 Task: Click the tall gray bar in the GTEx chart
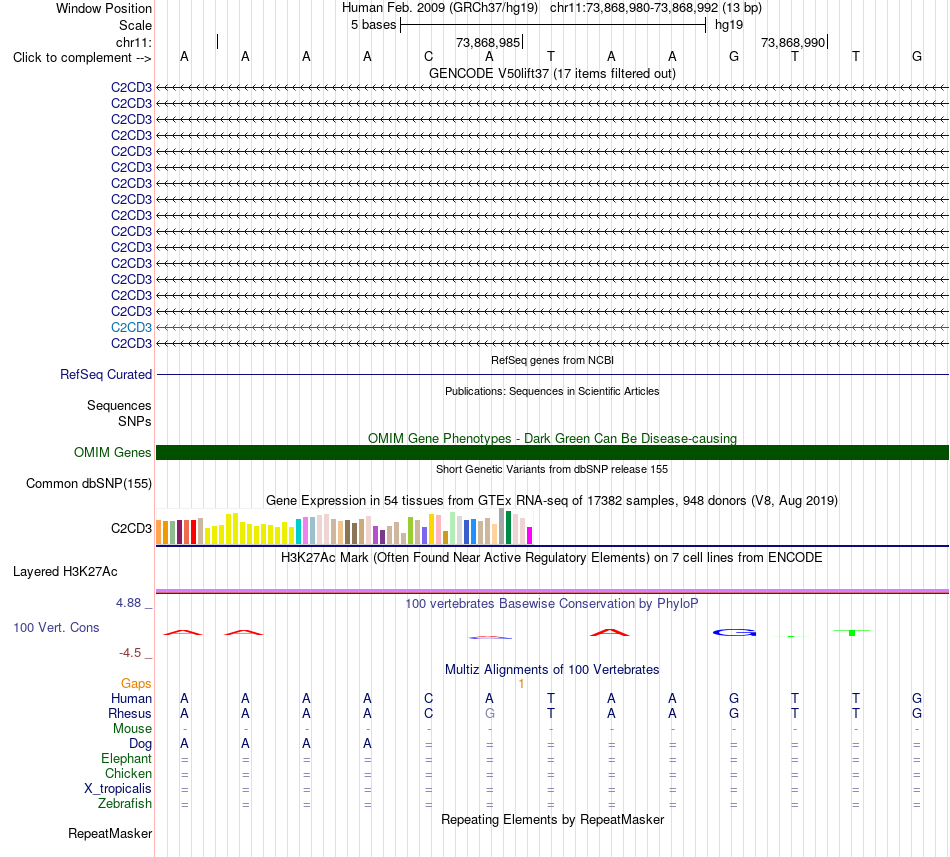coord(501,526)
